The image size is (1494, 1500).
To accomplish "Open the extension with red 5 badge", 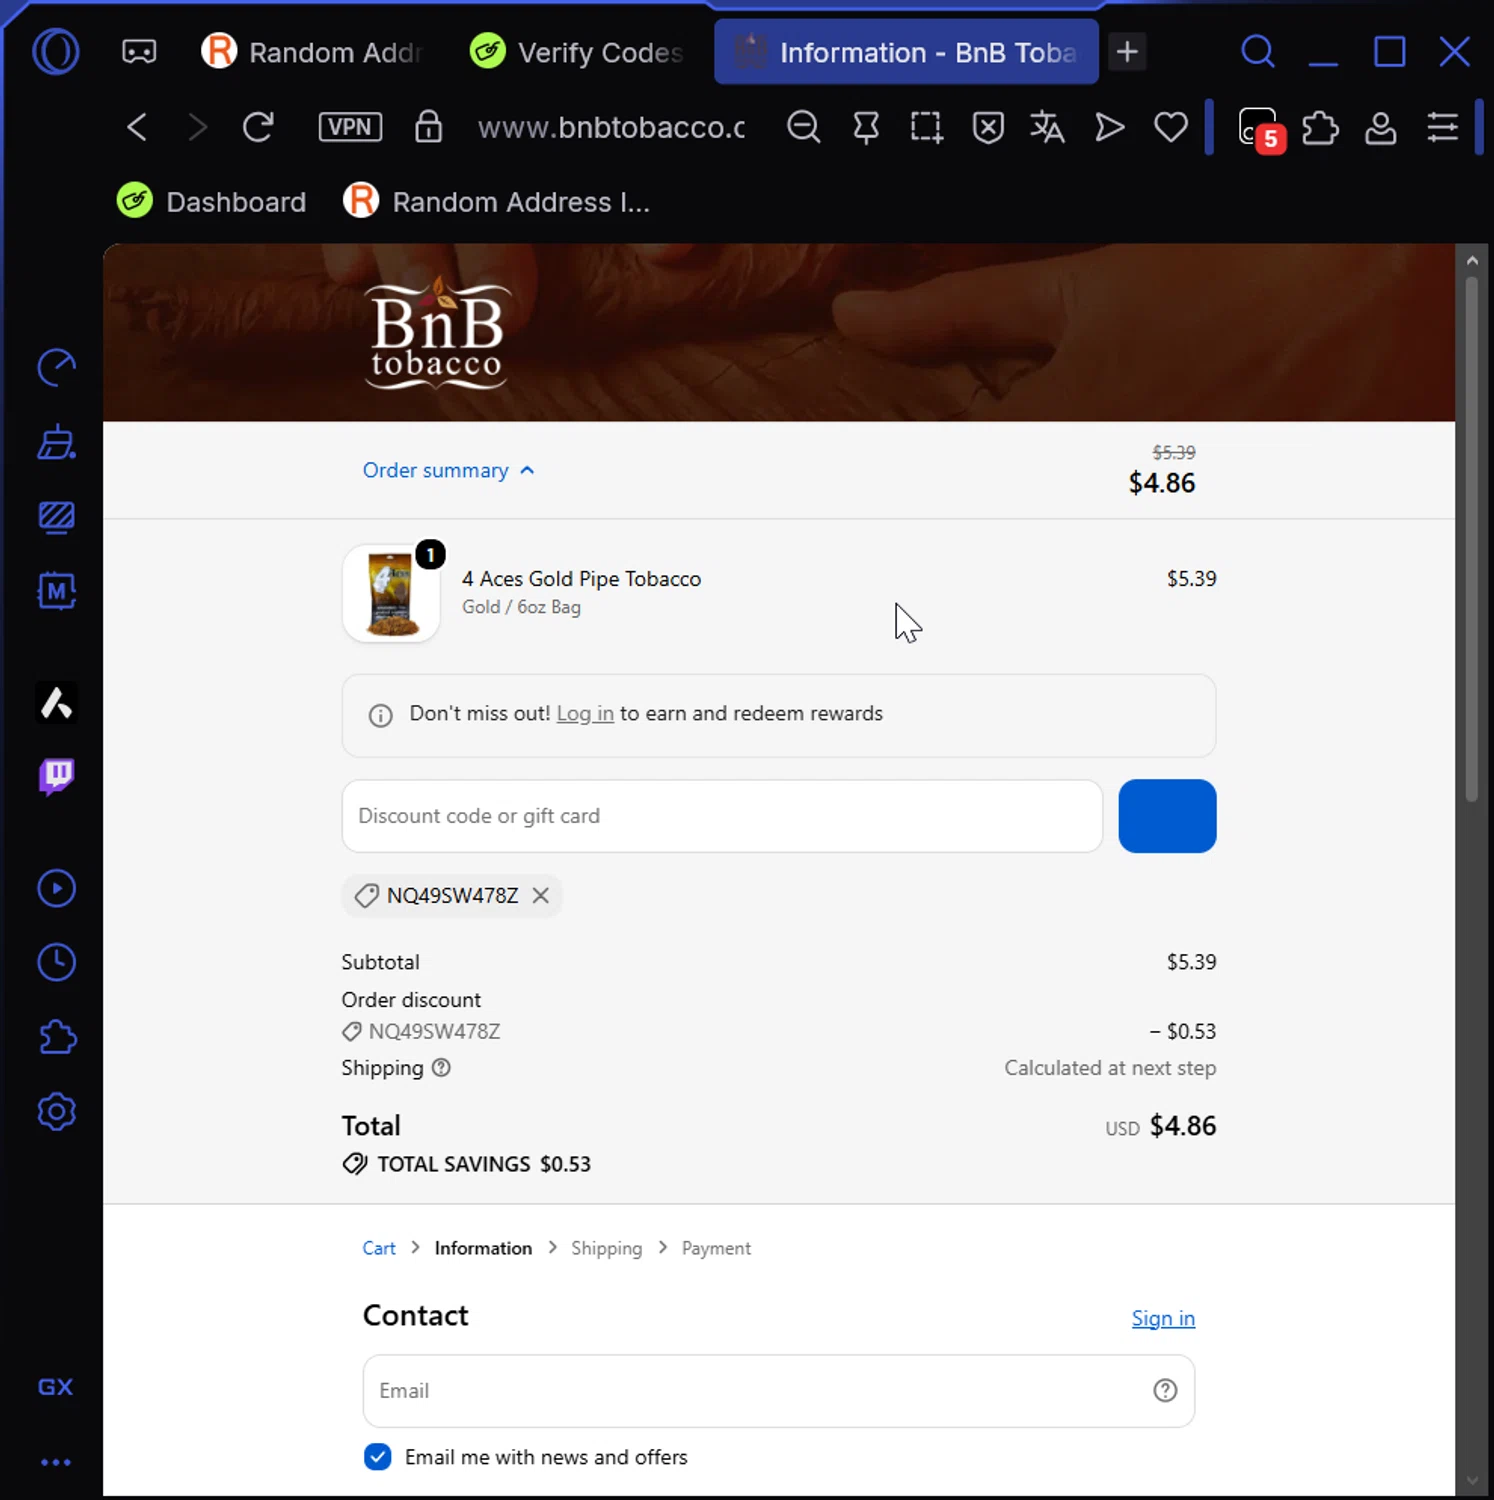I will pos(1260,128).
